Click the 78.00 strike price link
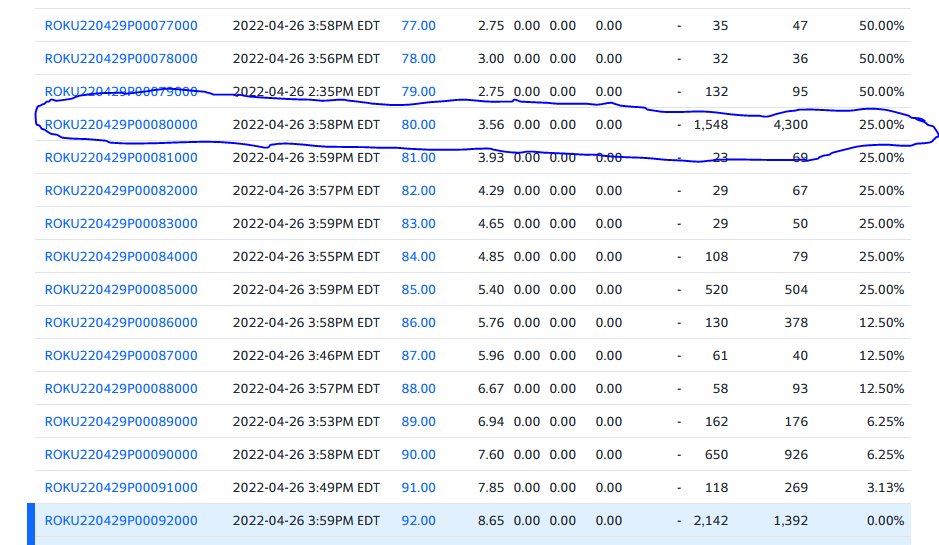The width and height of the screenshot is (939, 545). 419,59
